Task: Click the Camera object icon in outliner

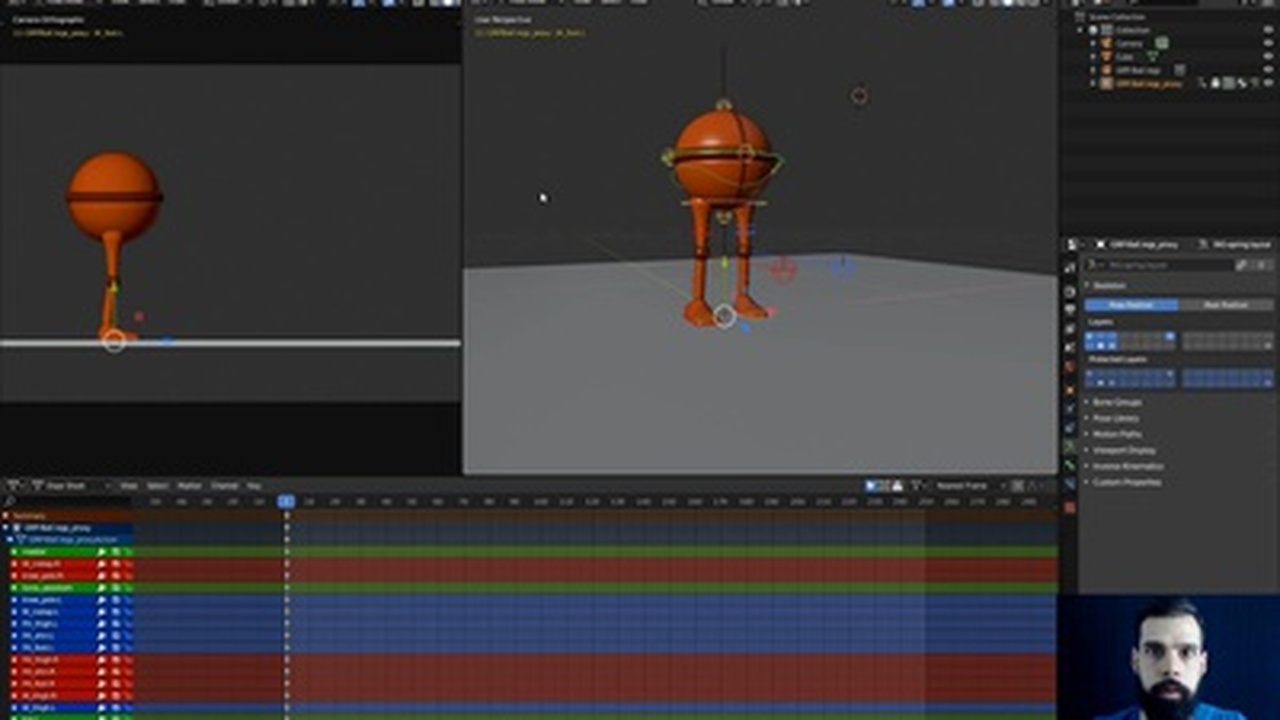Action: point(1107,44)
